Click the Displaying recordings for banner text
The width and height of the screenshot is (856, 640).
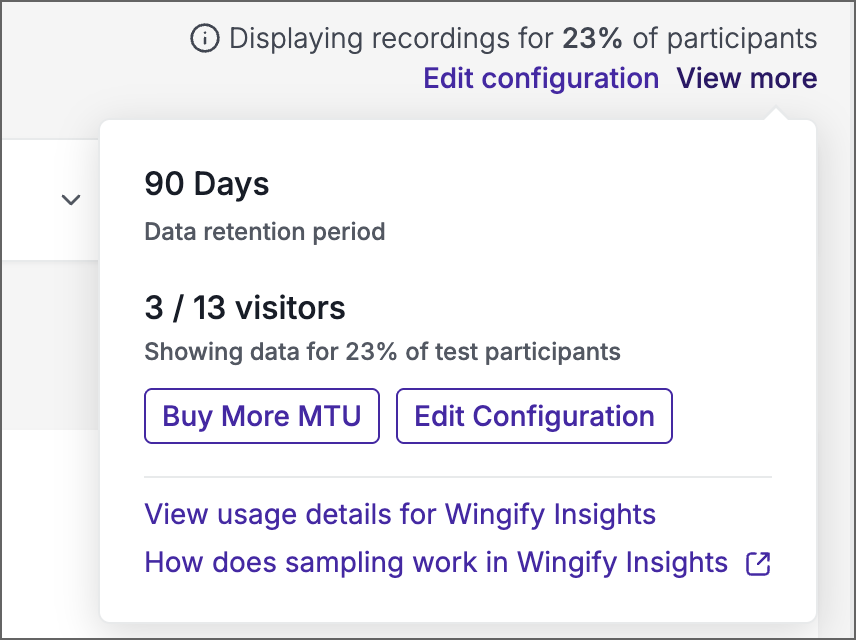(x=391, y=39)
